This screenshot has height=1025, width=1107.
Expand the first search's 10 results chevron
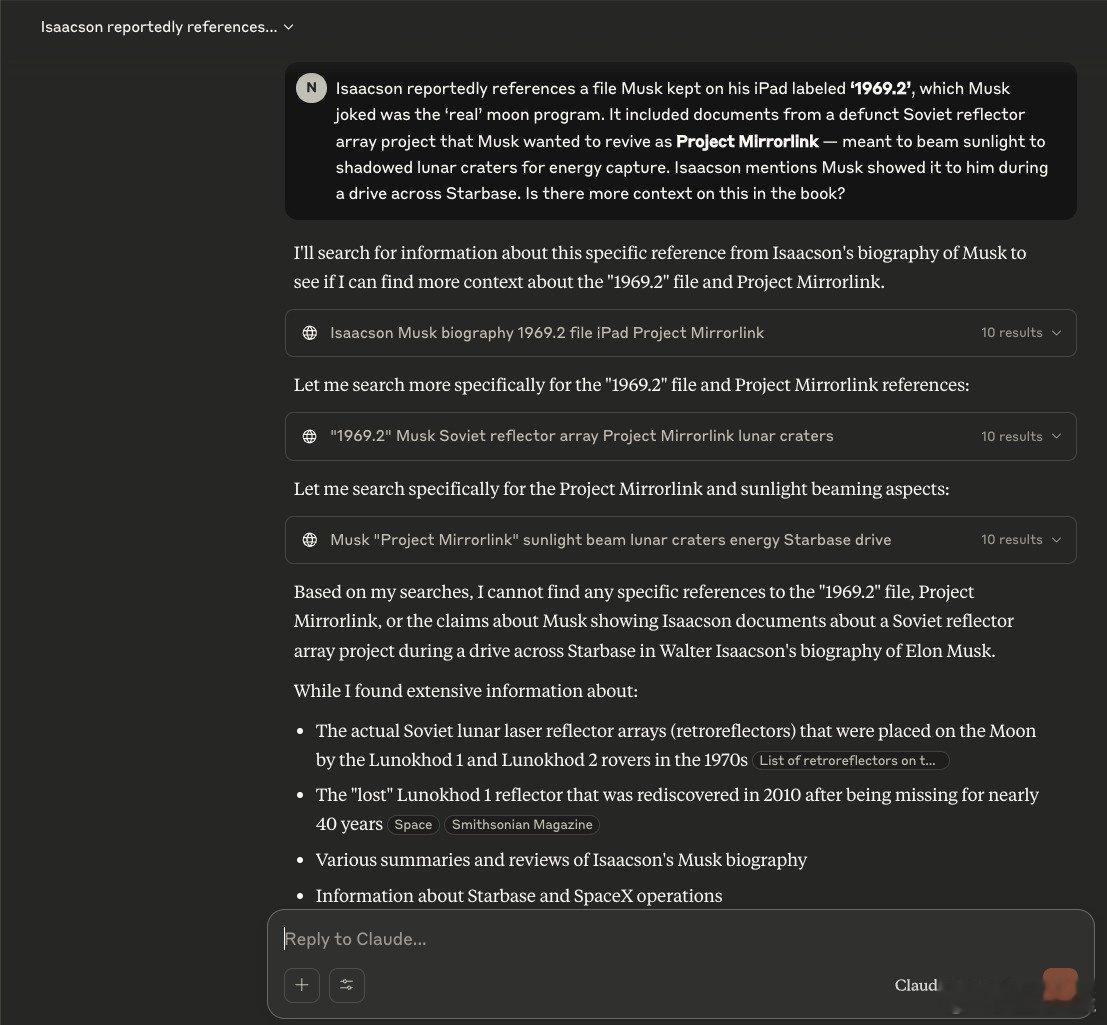tap(1057, 333)
